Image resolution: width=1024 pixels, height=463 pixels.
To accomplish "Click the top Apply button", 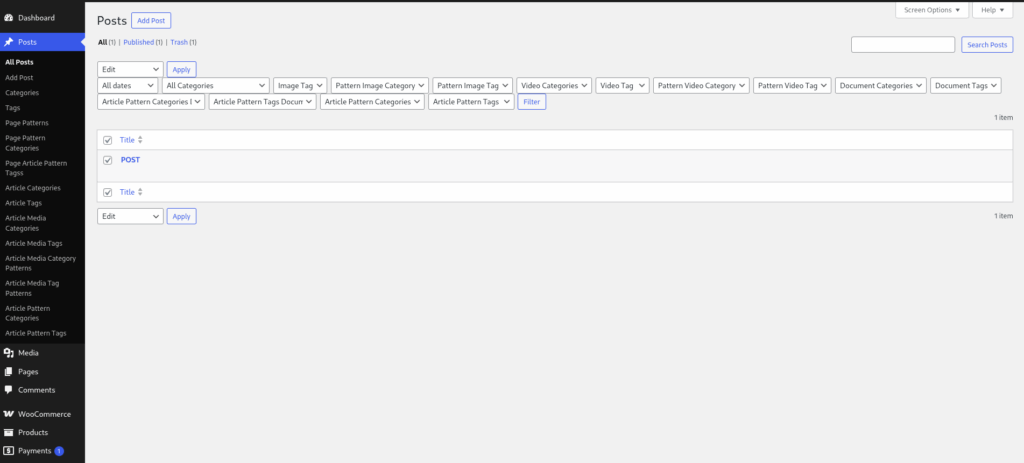I will [182, 69].
